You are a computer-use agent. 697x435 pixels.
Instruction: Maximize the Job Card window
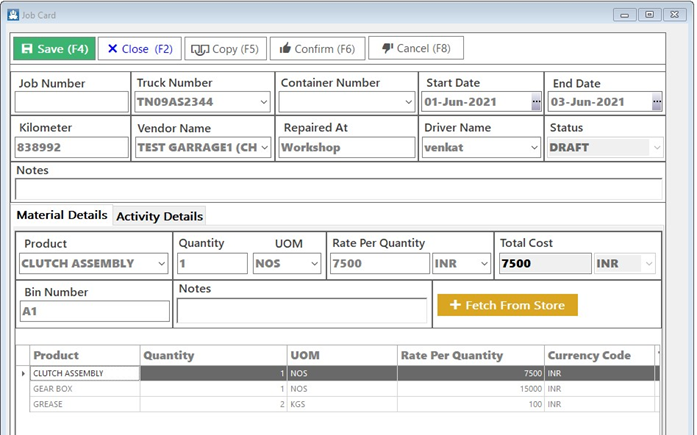pos(649,15)
